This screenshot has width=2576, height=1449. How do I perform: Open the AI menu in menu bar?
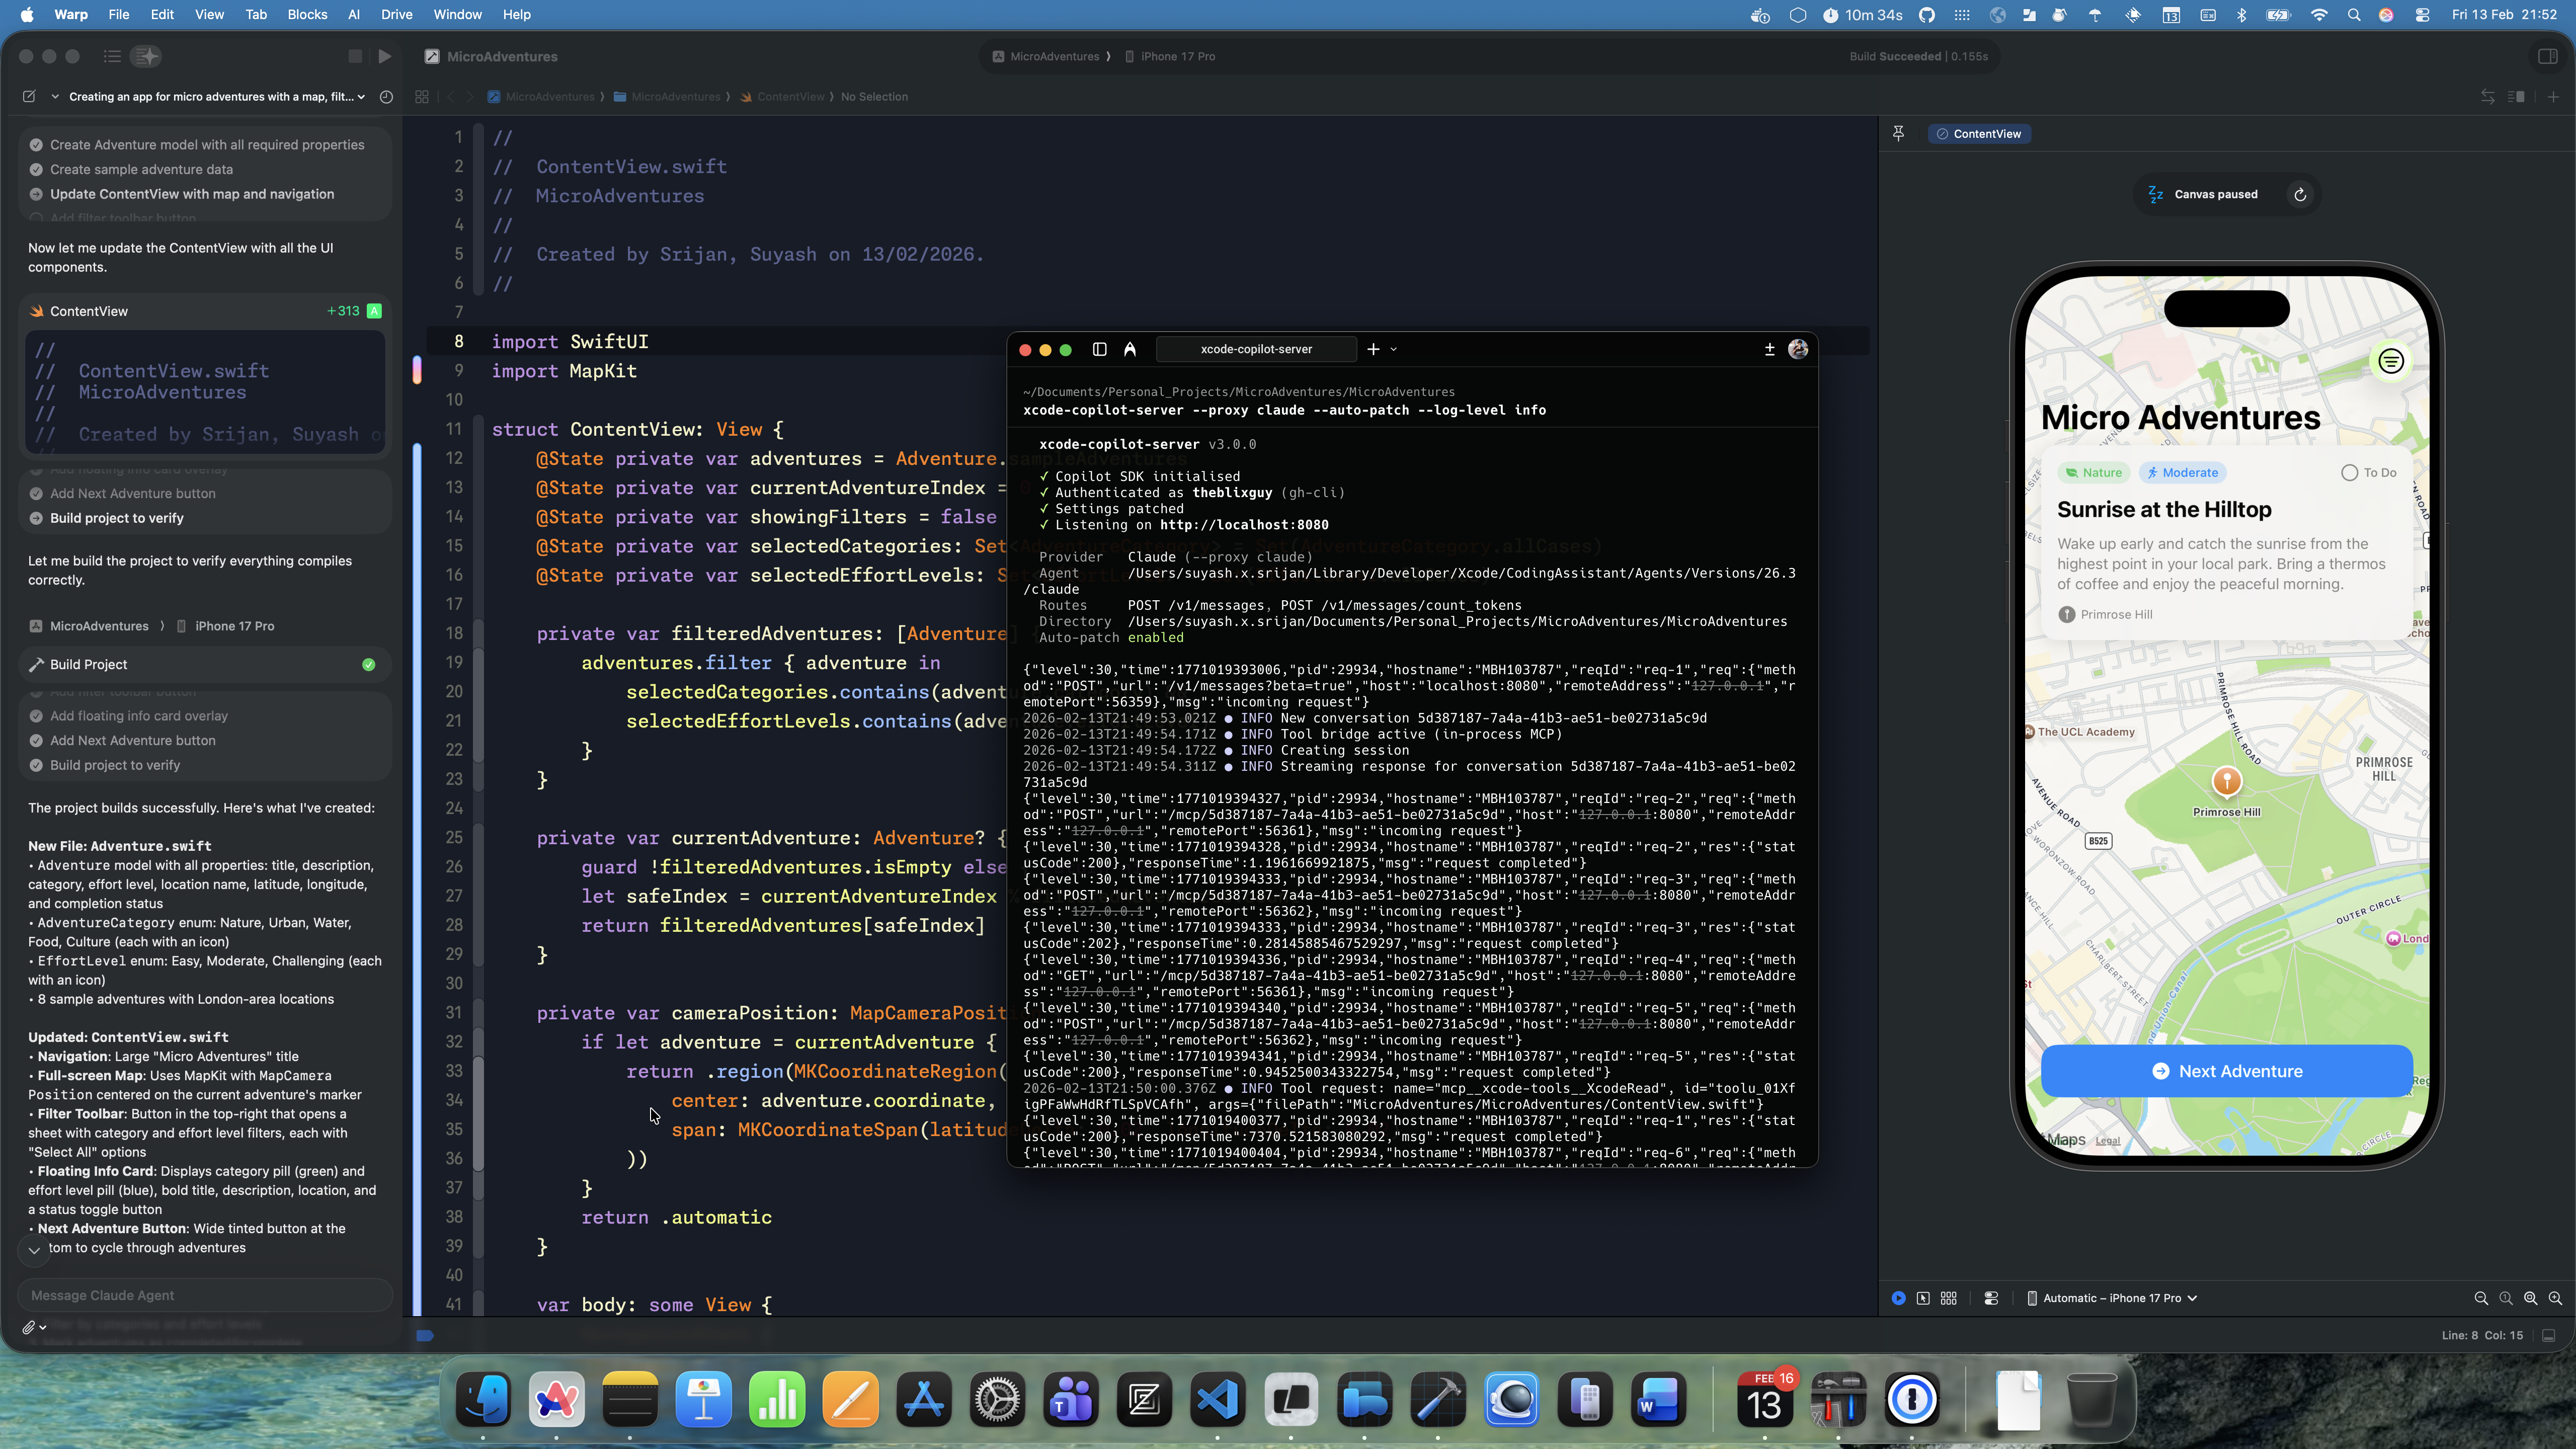point(353,15)
